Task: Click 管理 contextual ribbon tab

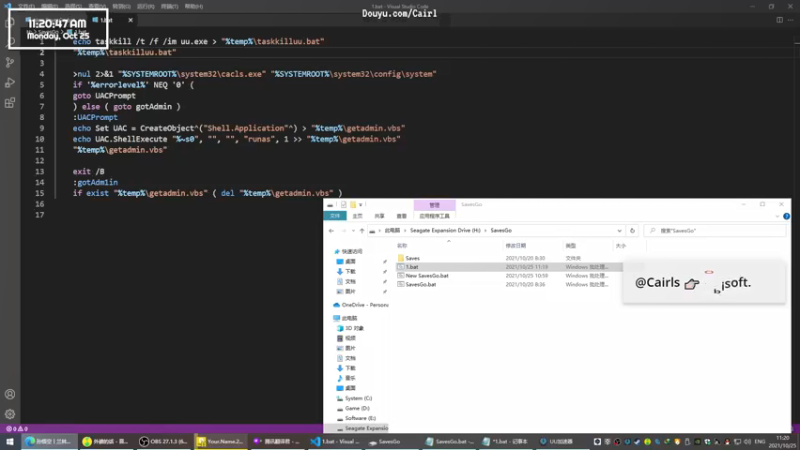Action: pyautogui.click(x=434, y=205)
